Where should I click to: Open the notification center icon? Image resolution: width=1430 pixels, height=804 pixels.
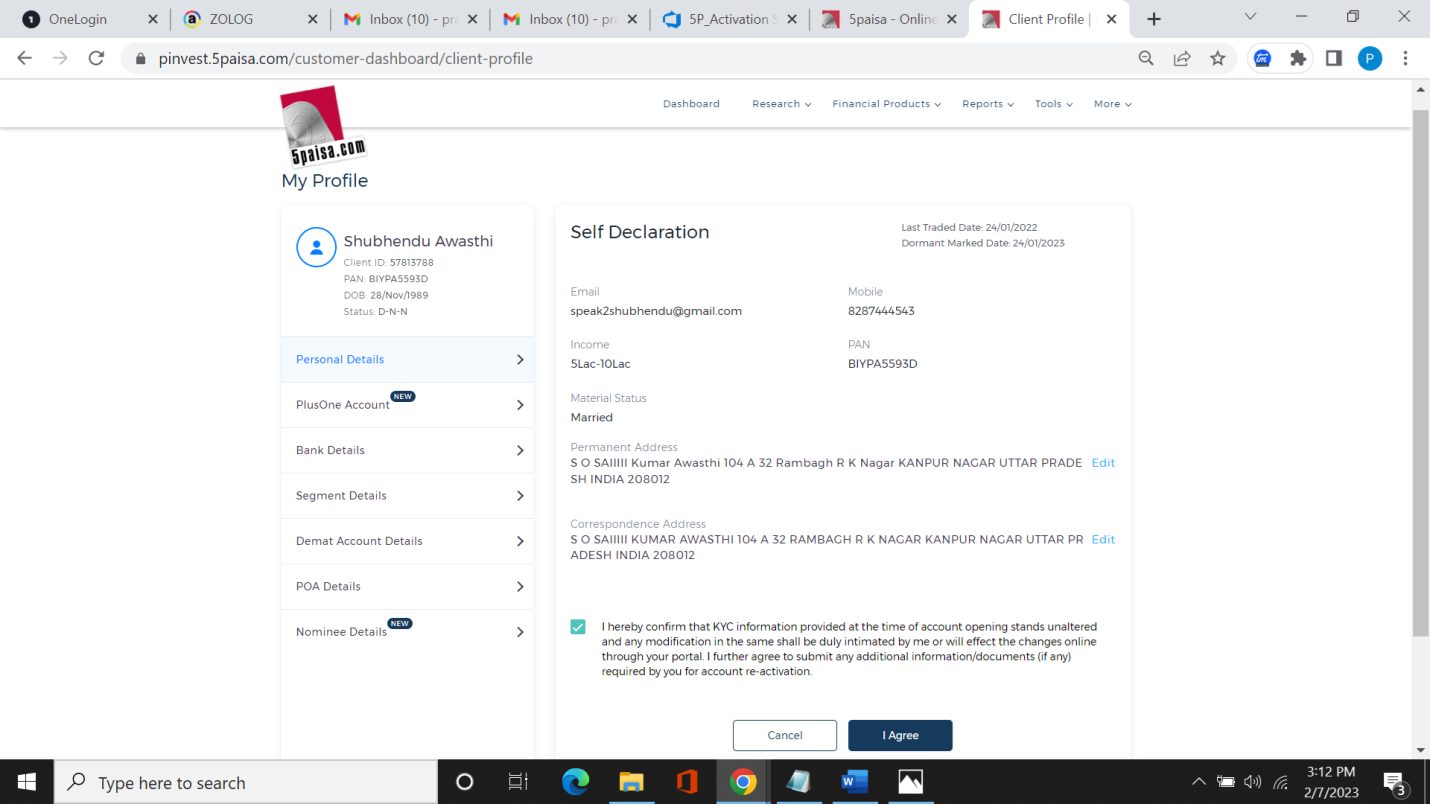coord(1395,782)
